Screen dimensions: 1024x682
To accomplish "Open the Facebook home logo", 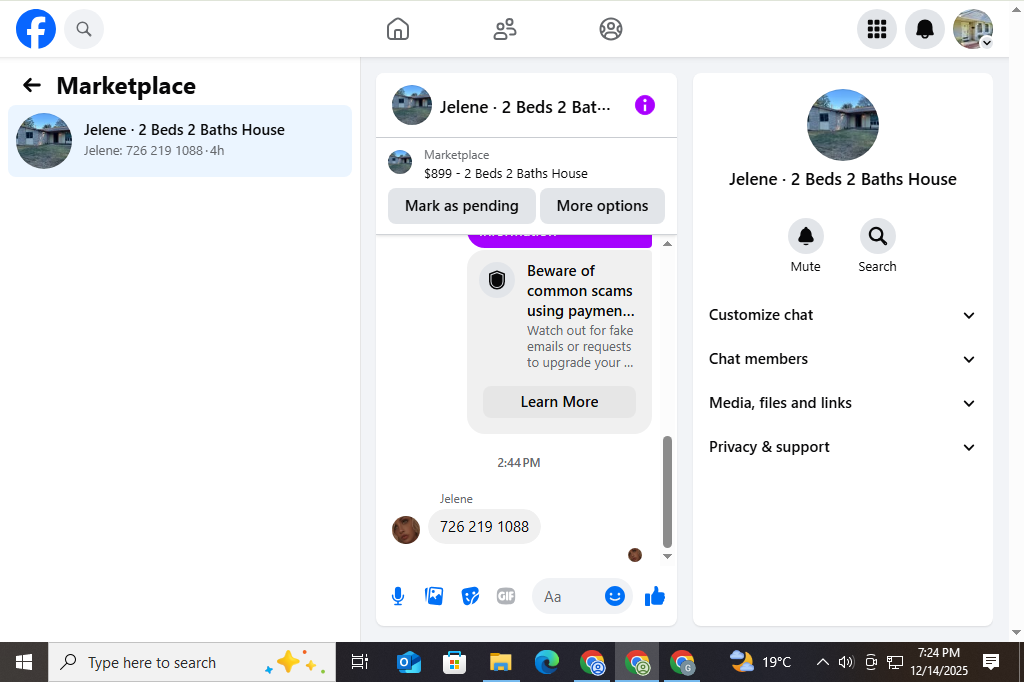I will 36,29.
